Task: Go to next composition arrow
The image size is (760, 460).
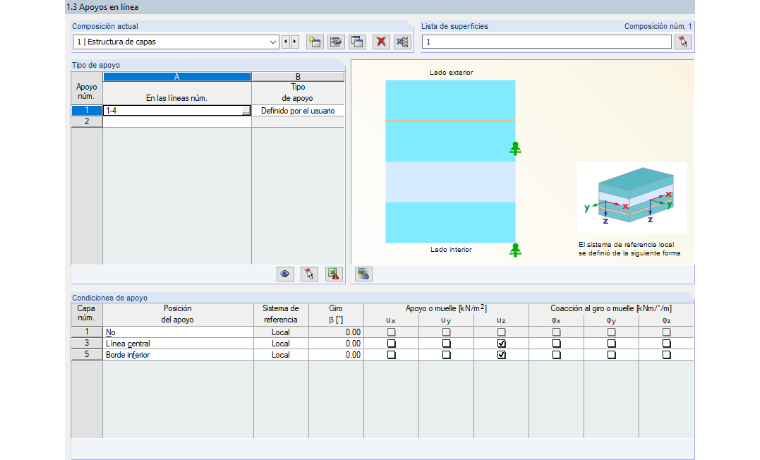Action: coord(294,42)
